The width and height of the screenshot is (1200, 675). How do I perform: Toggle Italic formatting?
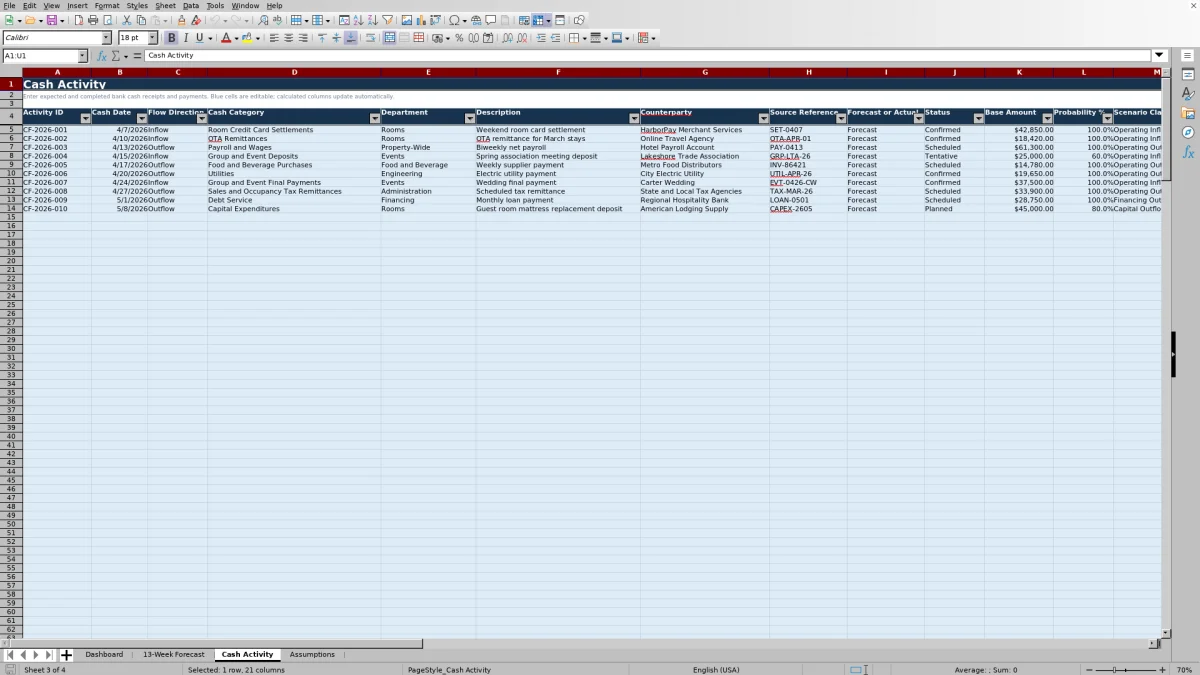pos(185,38)
